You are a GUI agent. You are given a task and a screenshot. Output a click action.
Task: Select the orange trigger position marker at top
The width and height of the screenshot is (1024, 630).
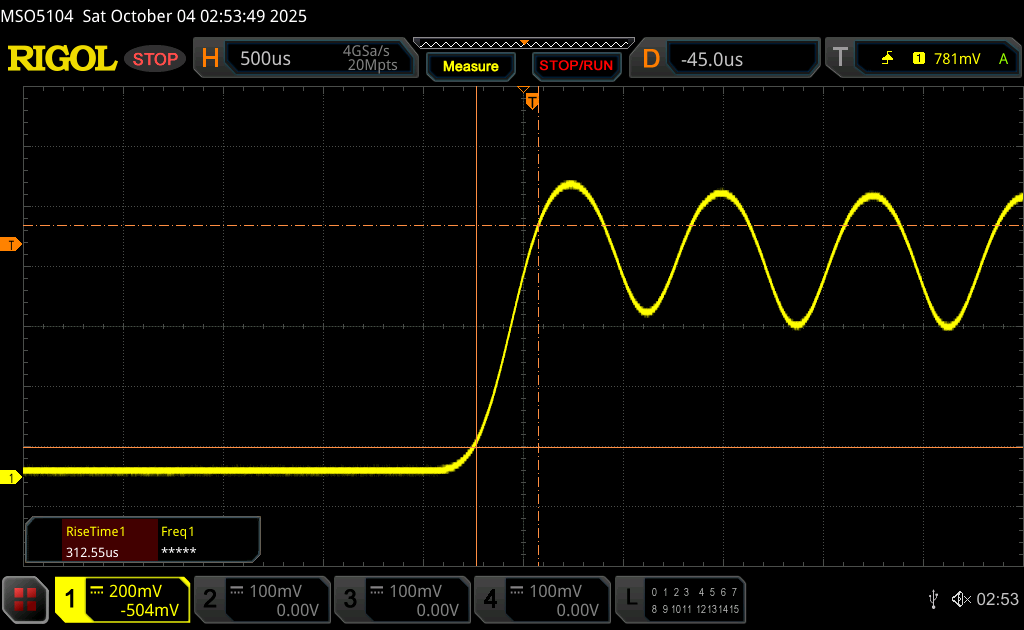point(532,101)
